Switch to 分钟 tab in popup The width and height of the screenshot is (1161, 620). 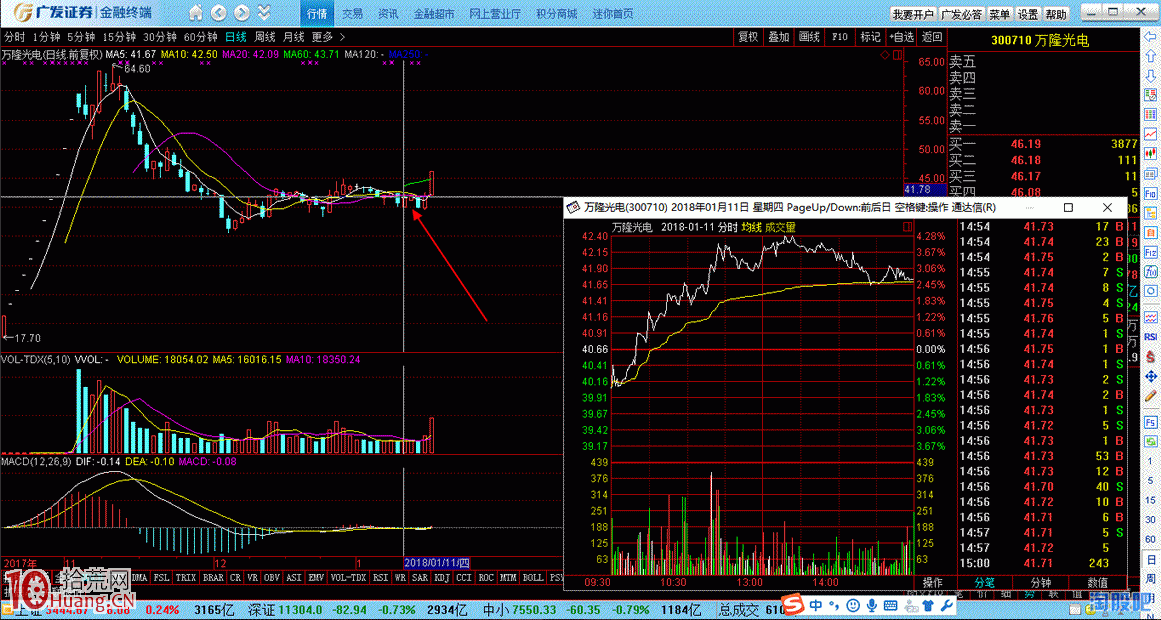tap(1041, 582)
